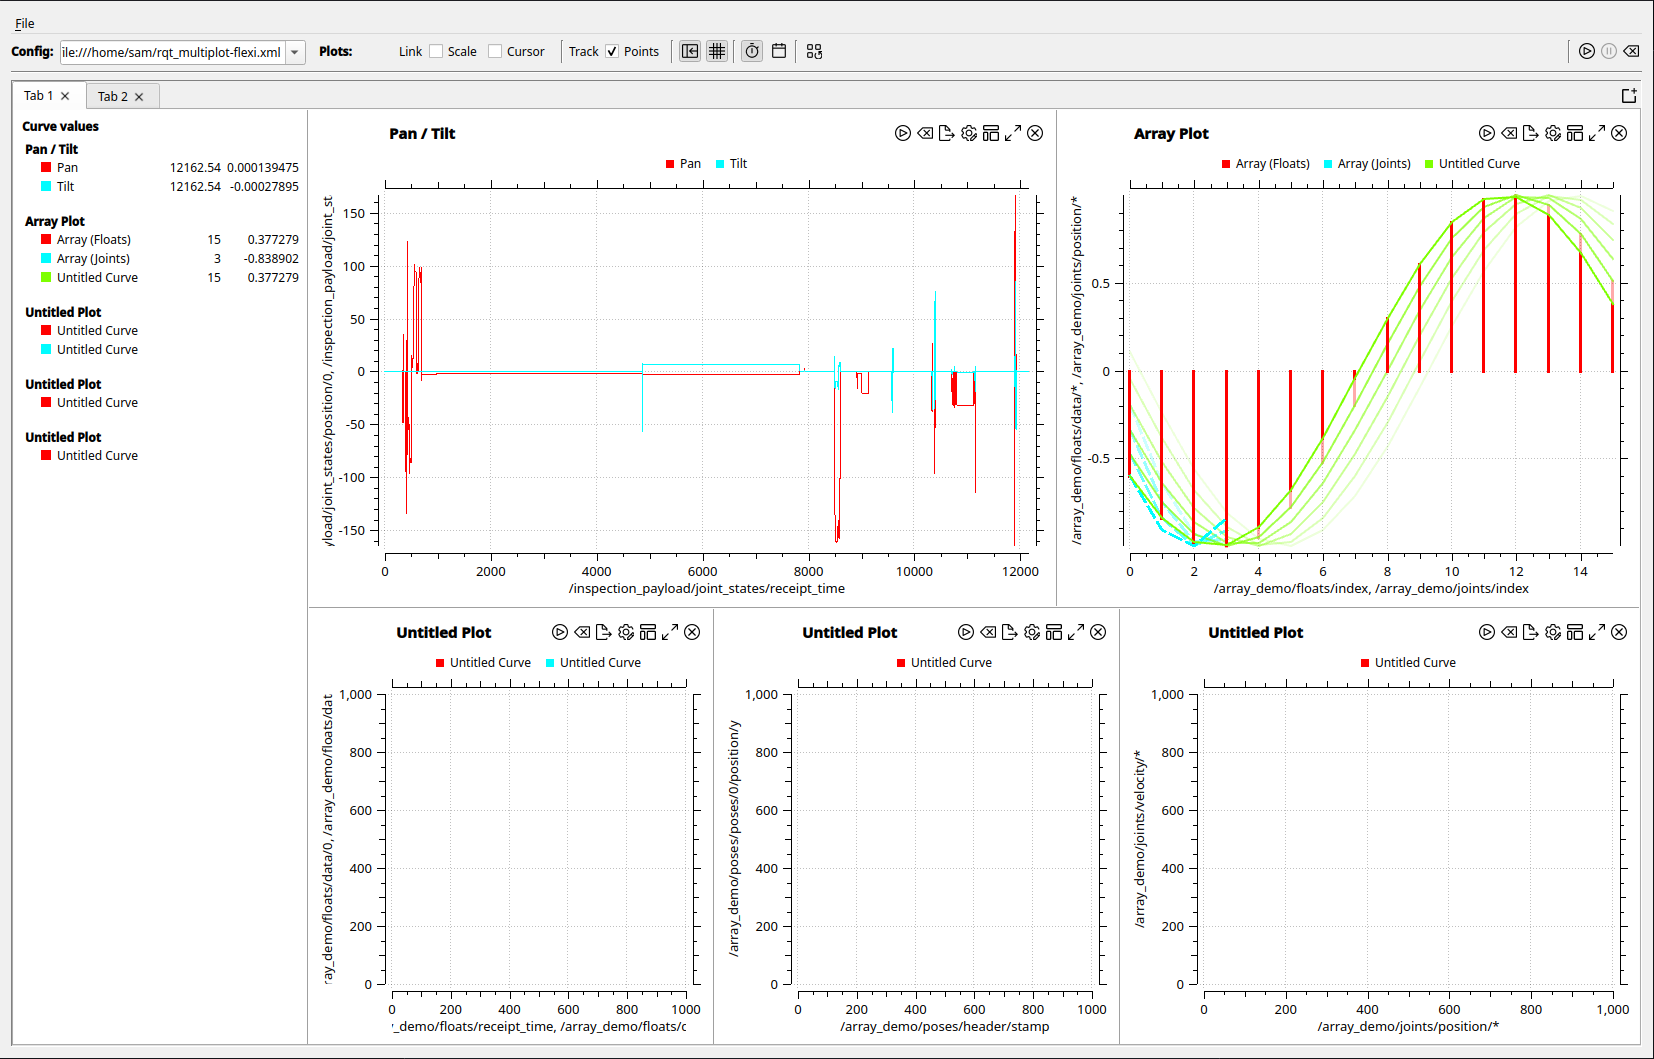Maximize the joints position Untitled Plot
1654x1059 pixels.
click(x=1597, y=632)
